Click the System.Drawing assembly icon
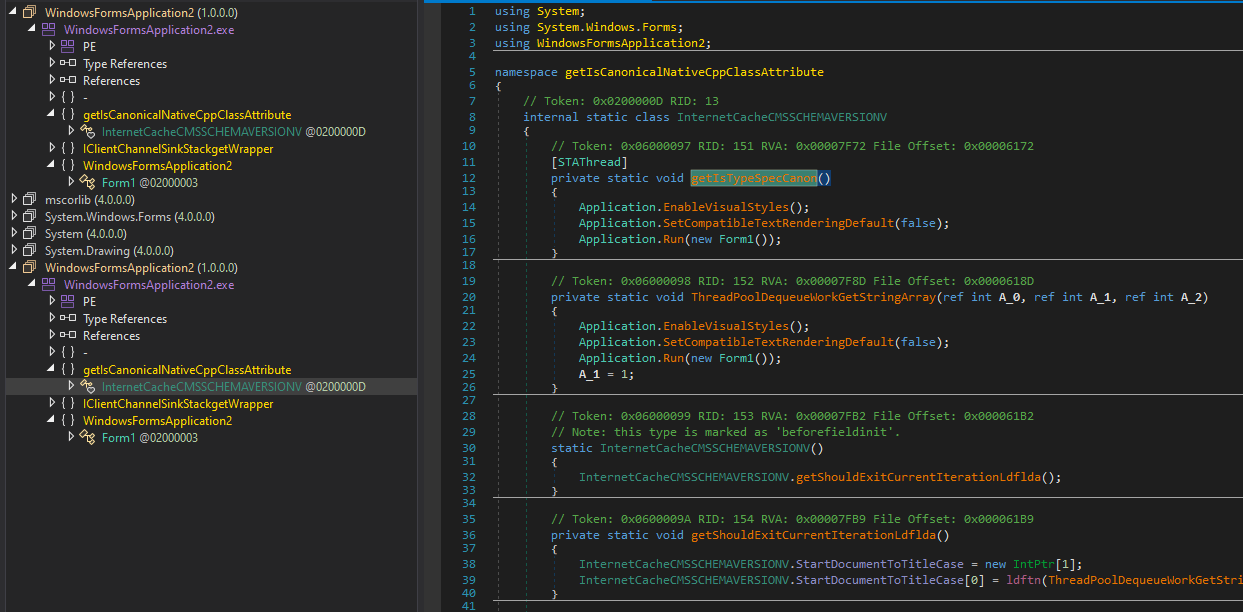The width and height of the screenshot is (1243, 612). (x=29, y=251)
